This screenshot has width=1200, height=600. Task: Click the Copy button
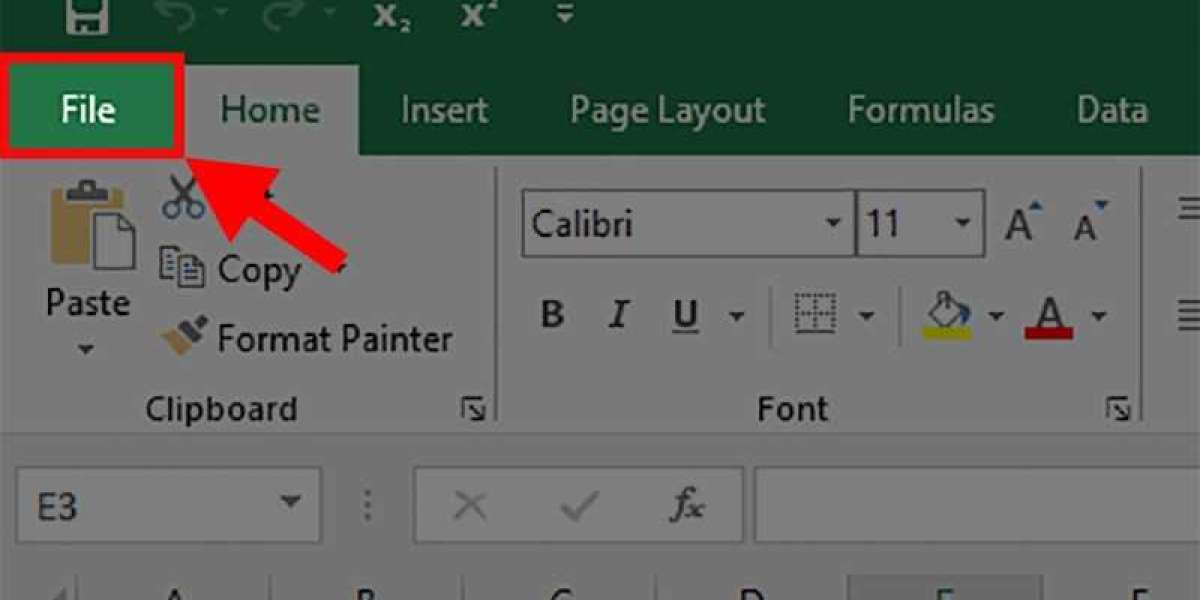(x=232, y=270)
